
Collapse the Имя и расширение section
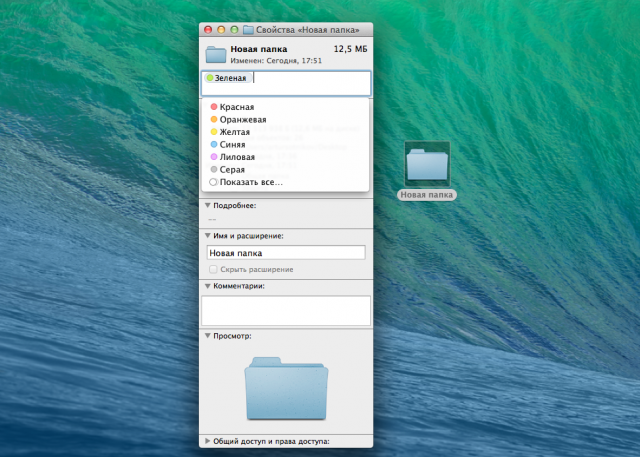tap(207, 236)
